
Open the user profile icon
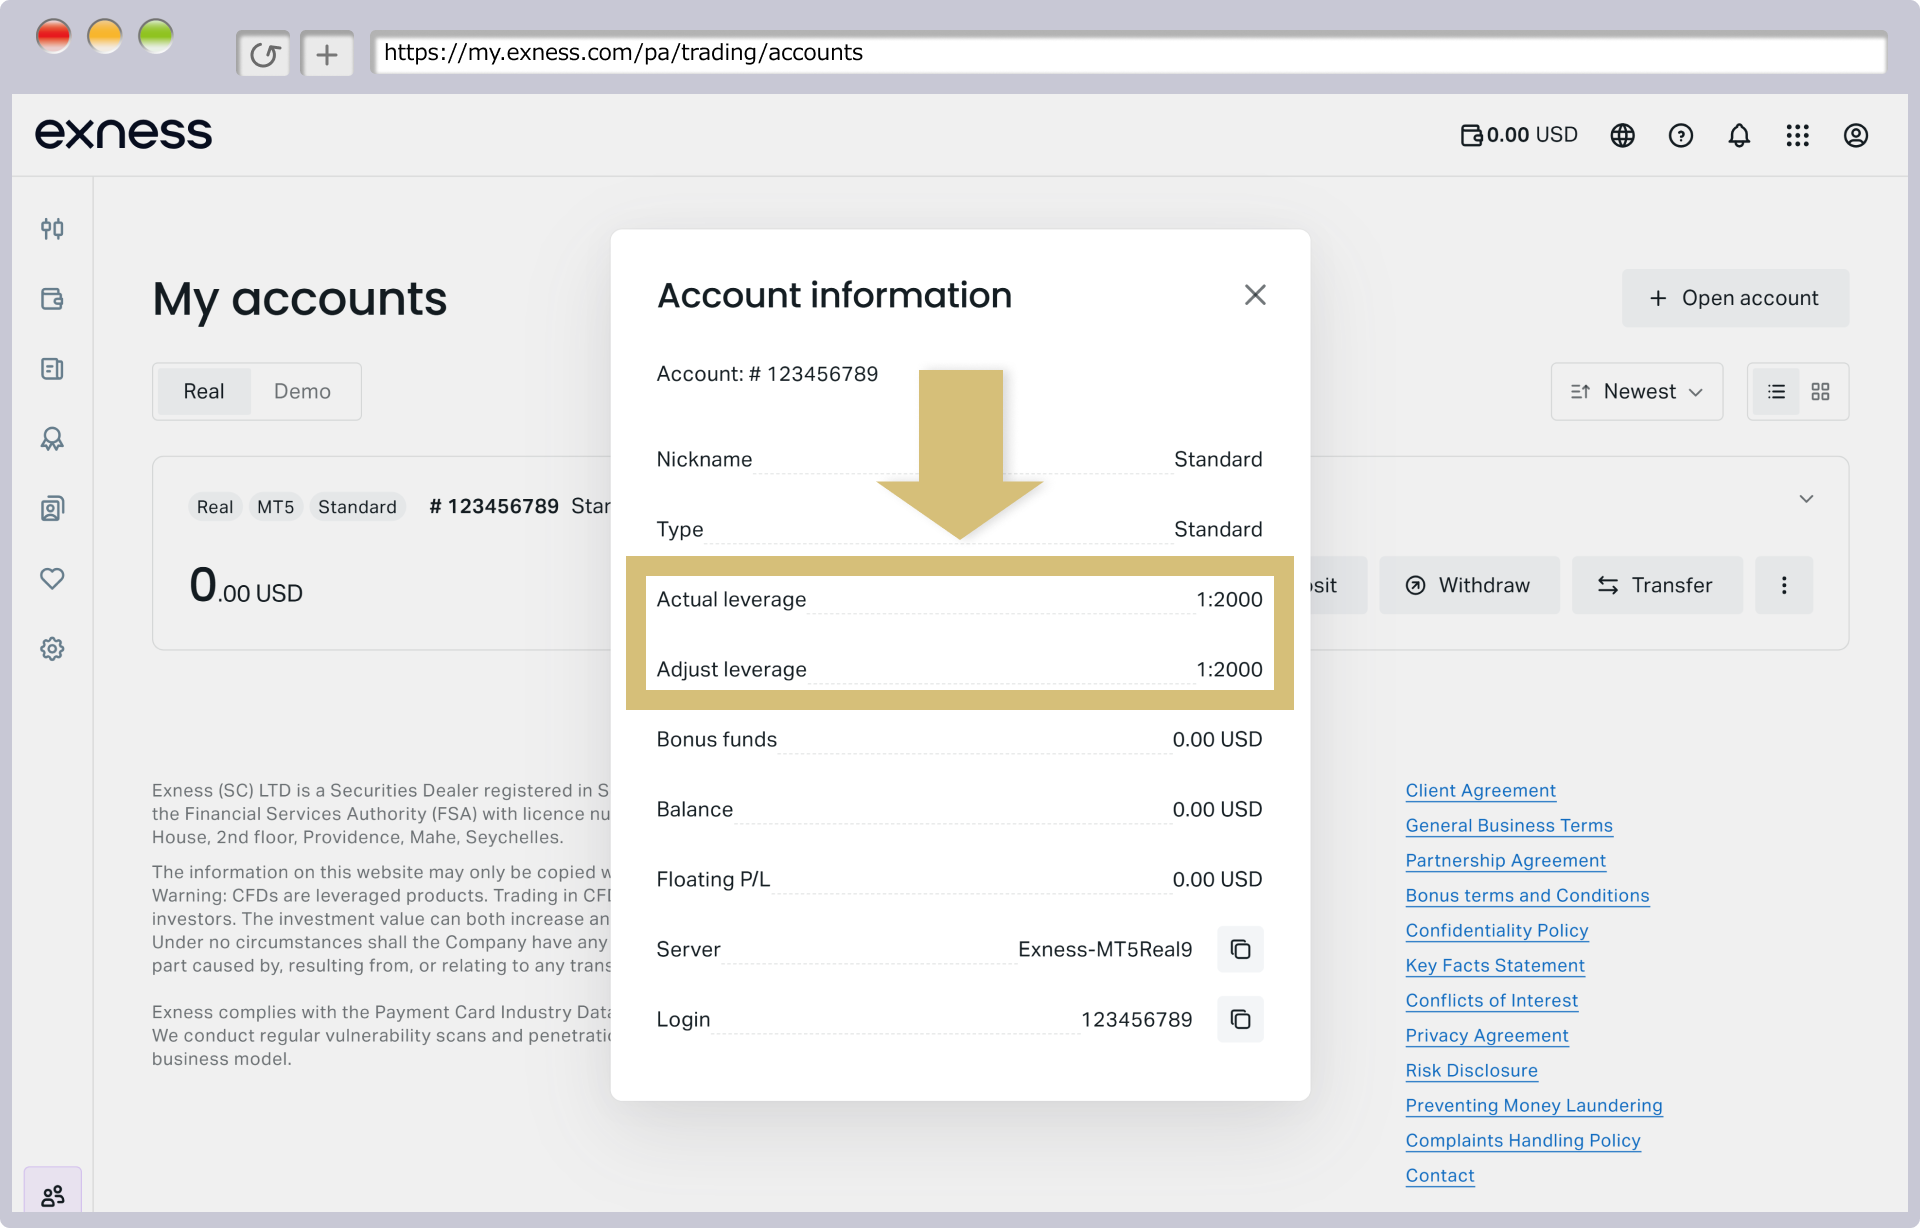[x=1856, y=135]
